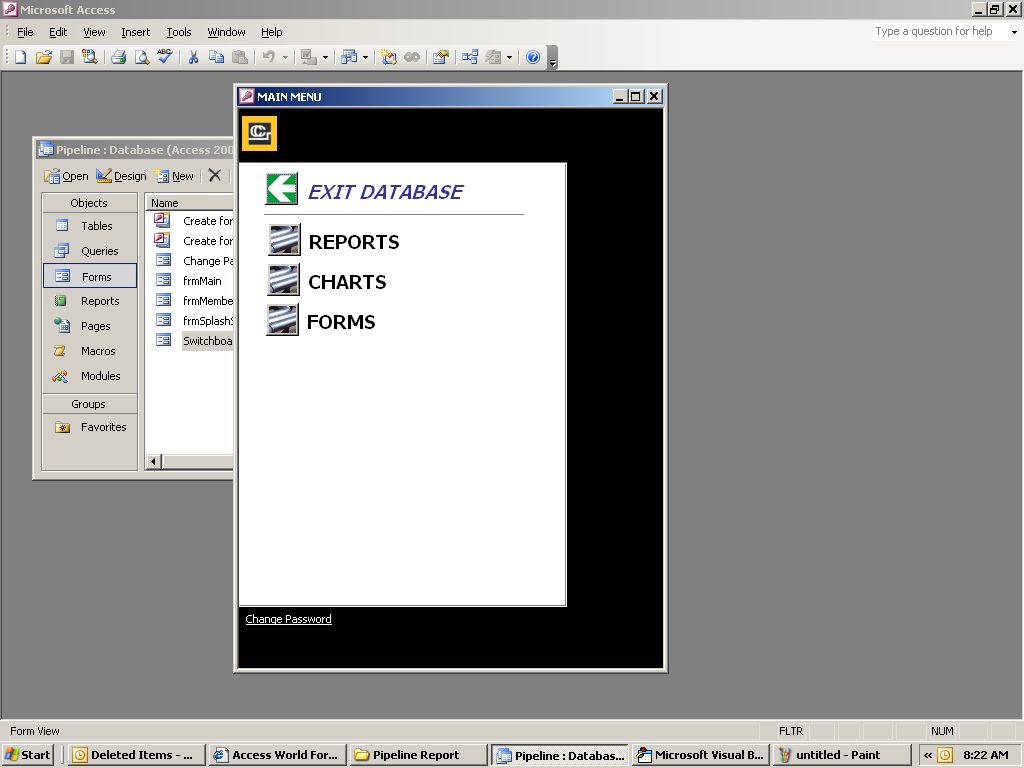Open the View menu
Image resolution: width=1024 pixels, height=768 pixels.
click(x=94, y=32)
